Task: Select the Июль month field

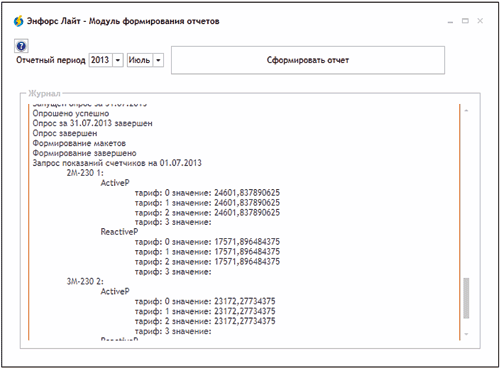Action: coord(140,60)
